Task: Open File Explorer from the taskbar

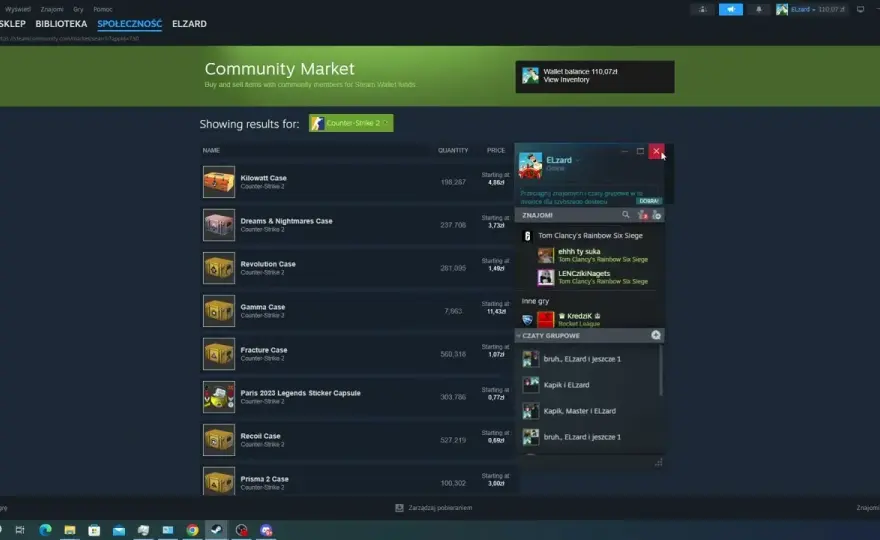Action: tap(70, 530)
